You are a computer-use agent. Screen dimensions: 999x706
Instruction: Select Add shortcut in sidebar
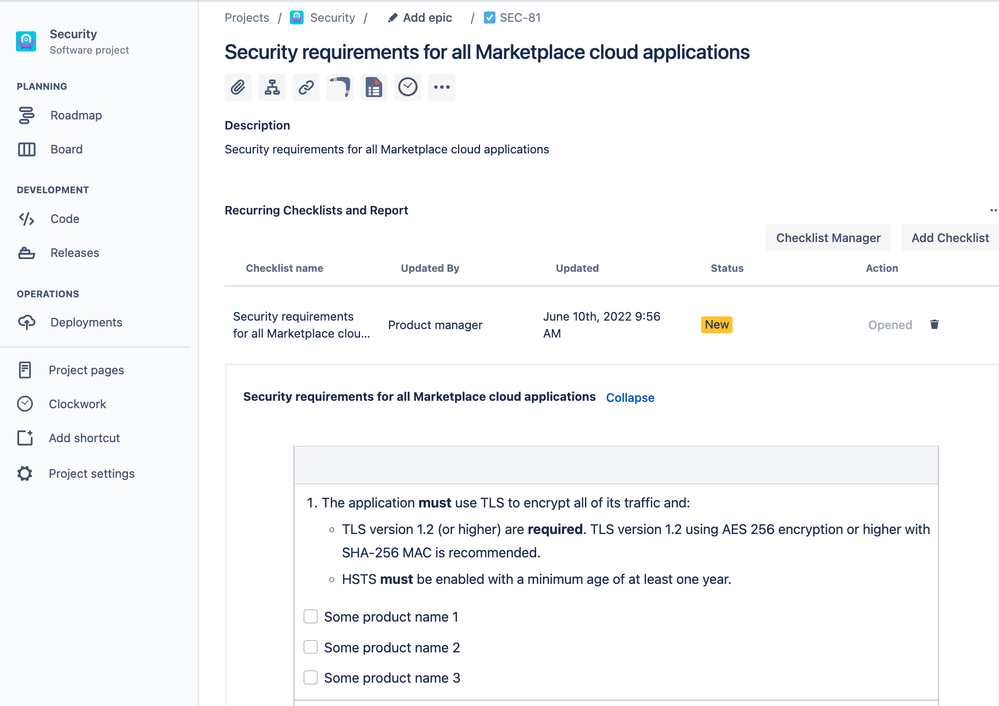point(84,438)
